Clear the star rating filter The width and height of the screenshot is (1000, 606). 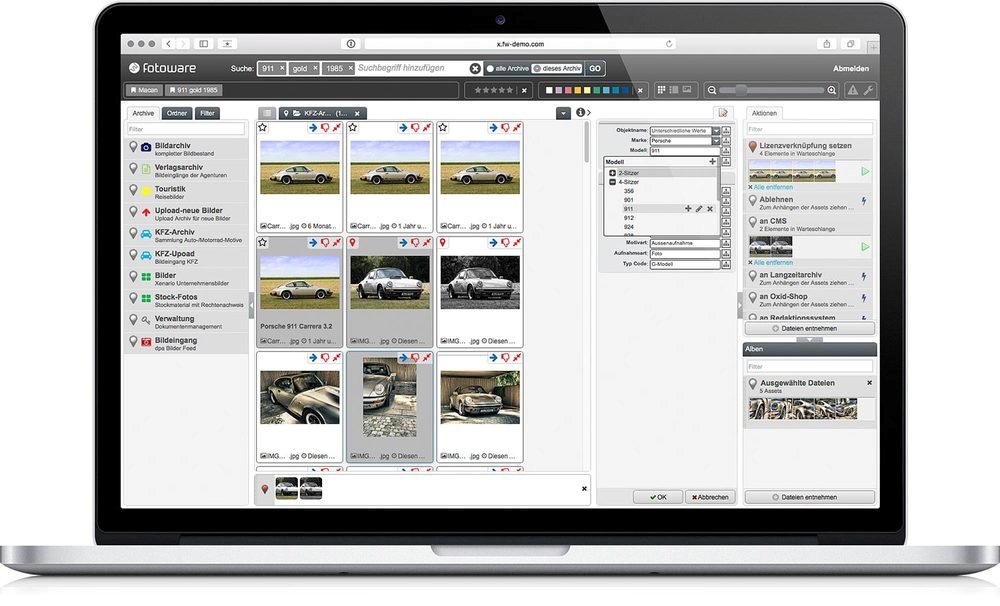pos(524,91)
